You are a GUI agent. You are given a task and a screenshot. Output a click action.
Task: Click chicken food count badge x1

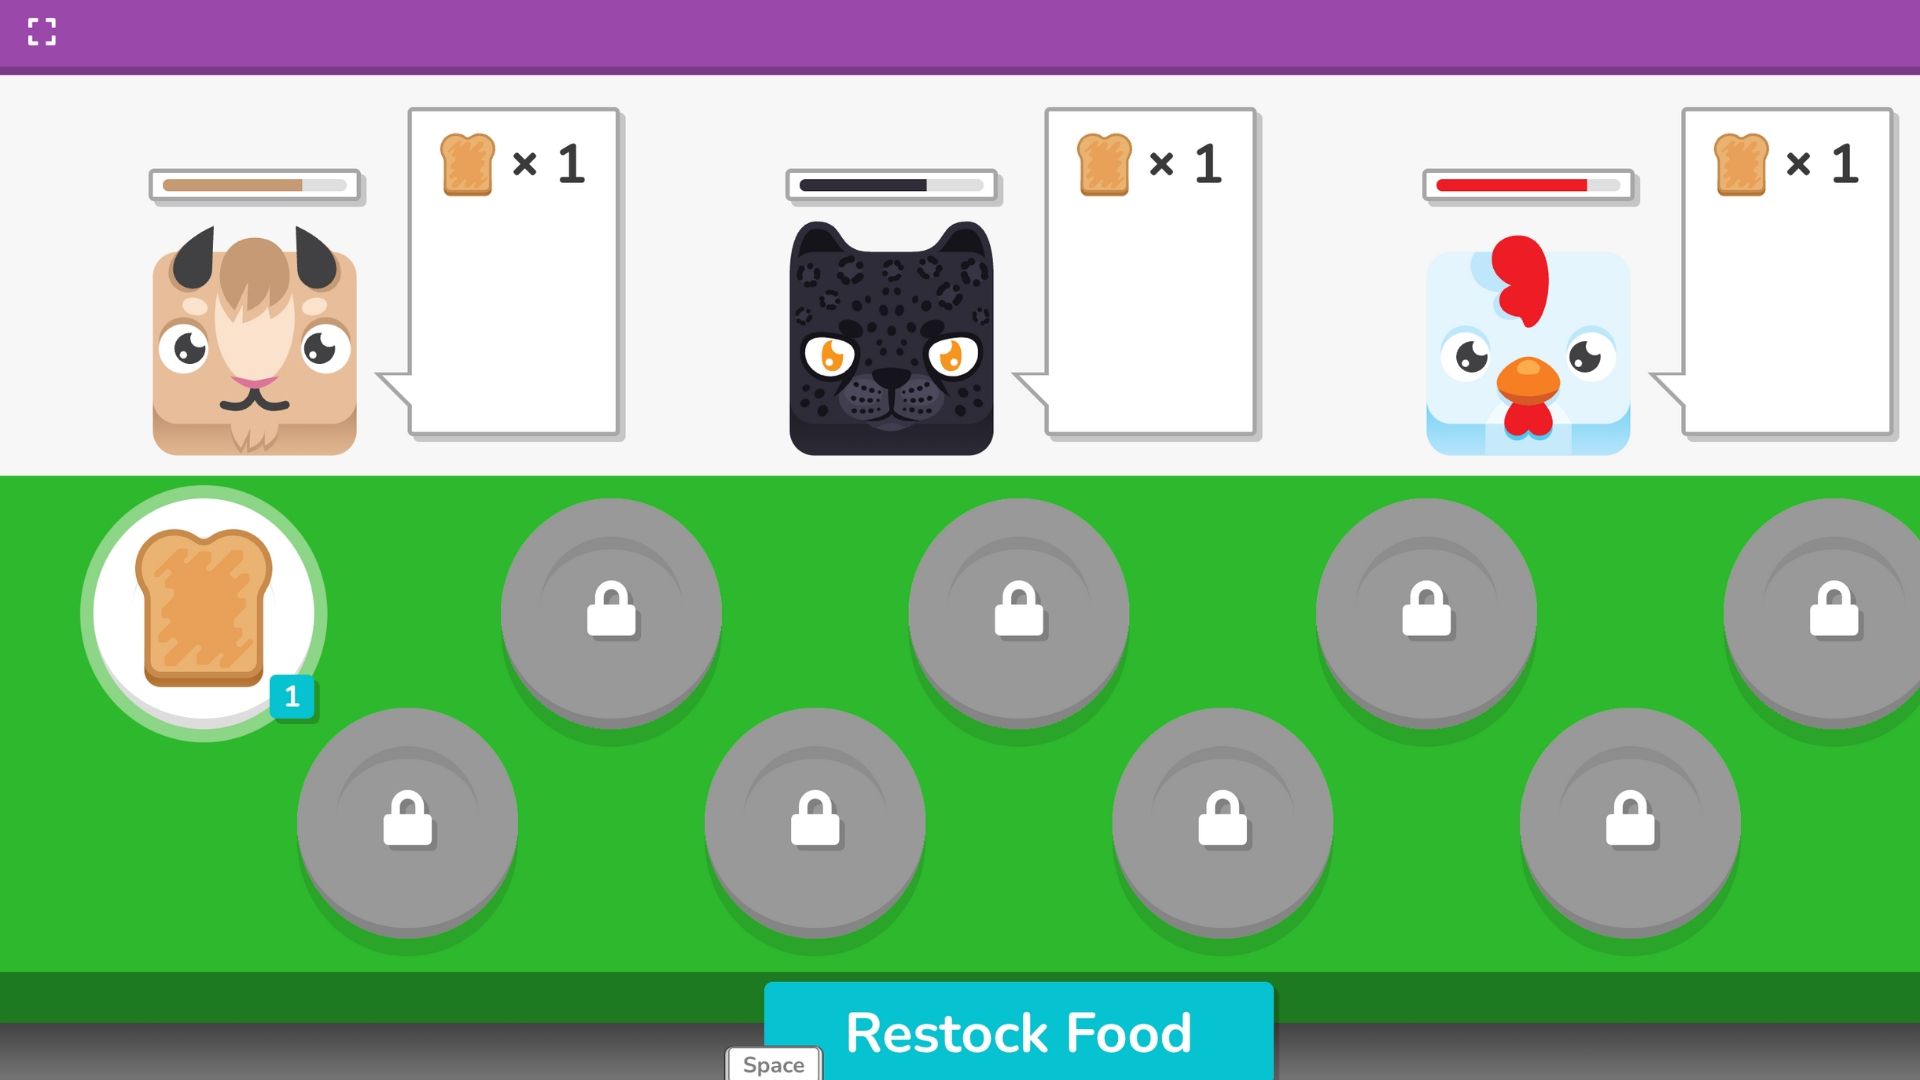(x=1787, y=161)
